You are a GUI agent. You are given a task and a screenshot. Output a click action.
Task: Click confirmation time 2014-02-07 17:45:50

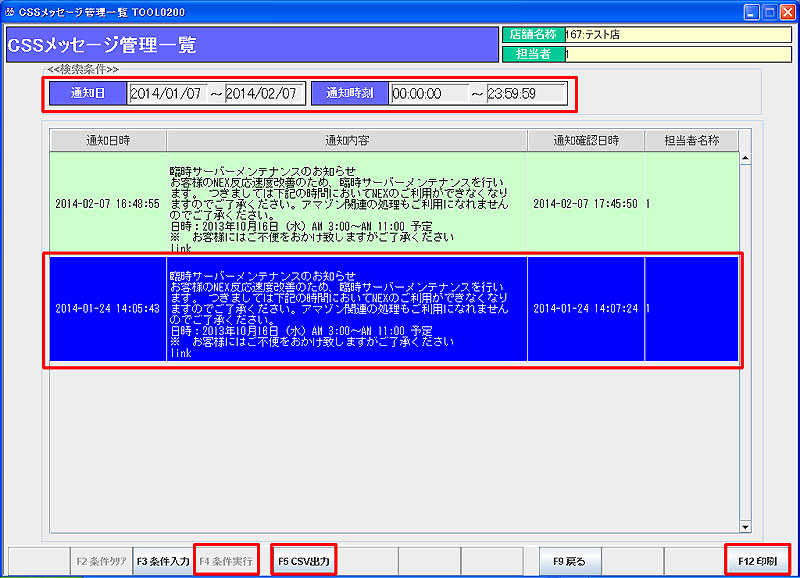[x=586, y=204]
